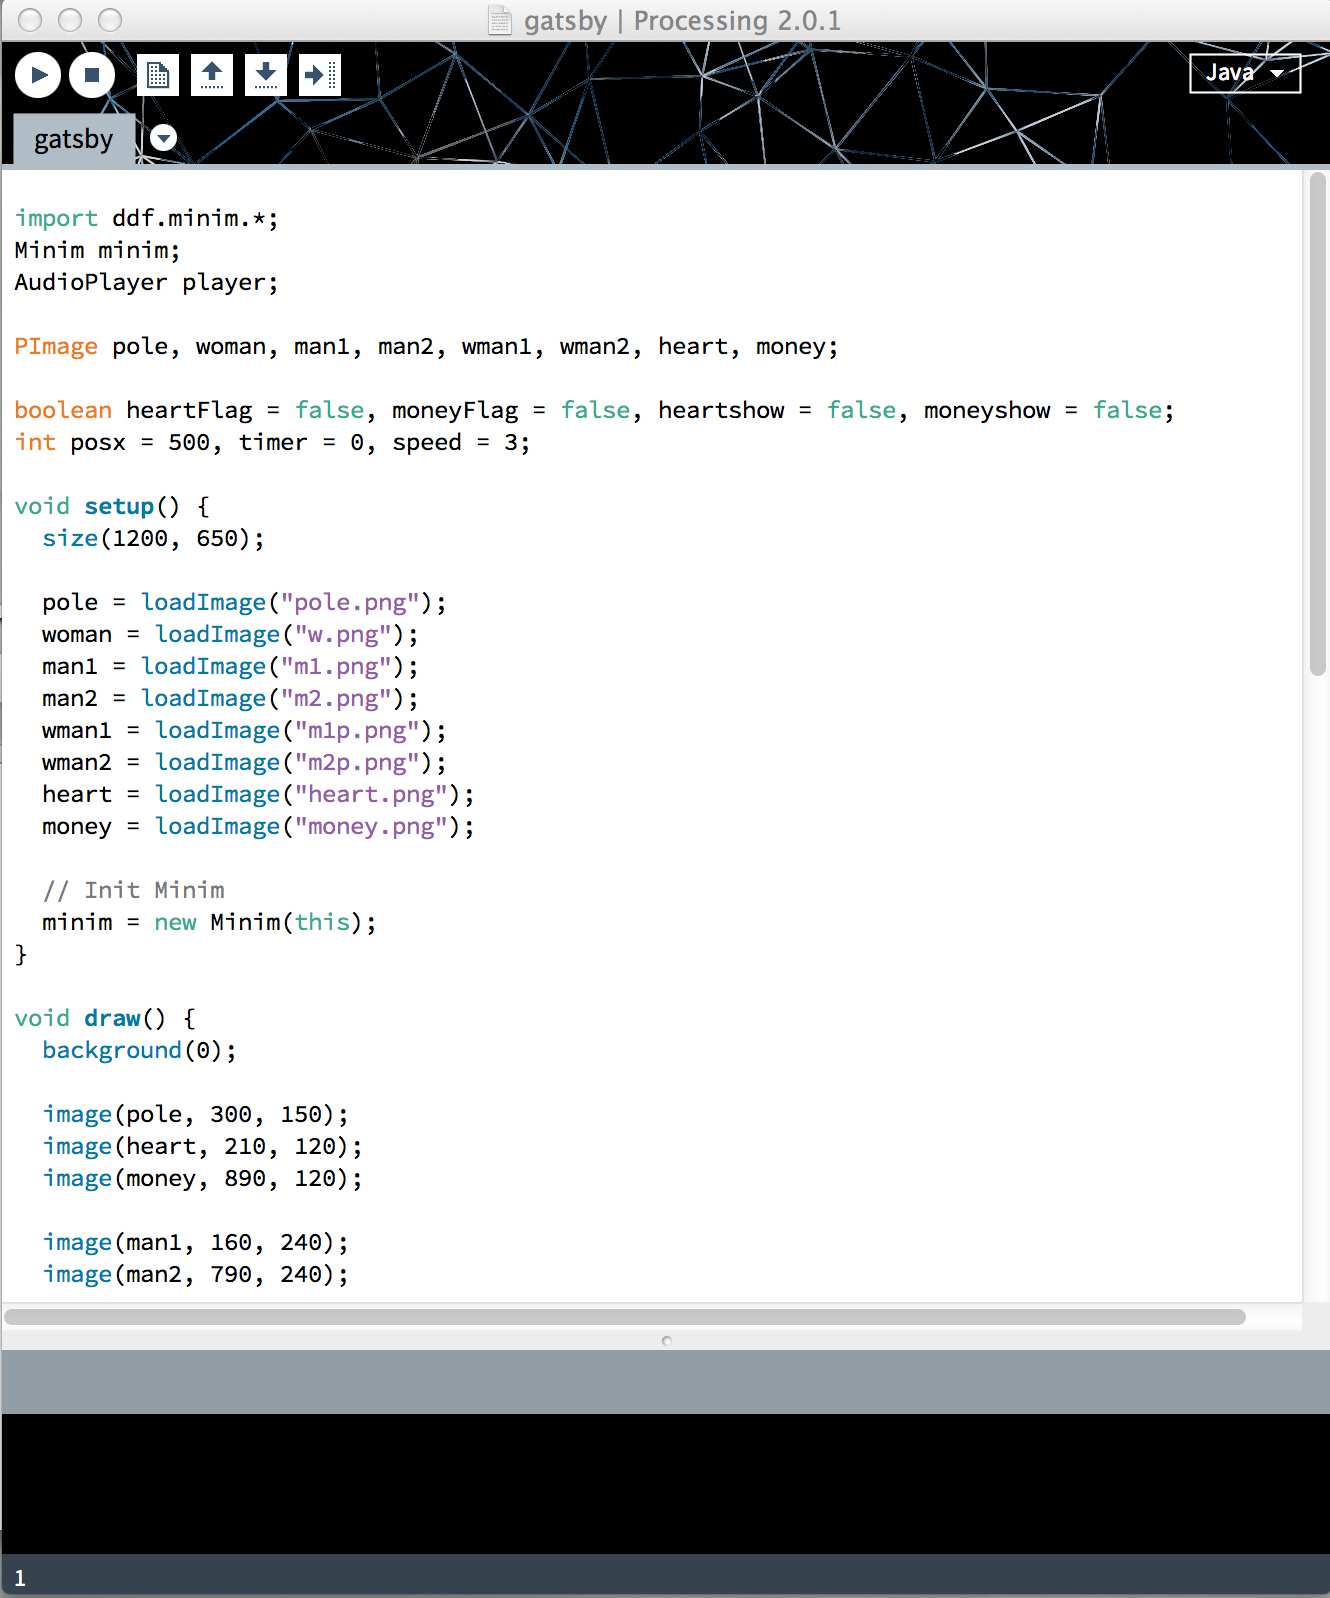Click the 'image(heart, 210, 120);' line

(203, 1146)
